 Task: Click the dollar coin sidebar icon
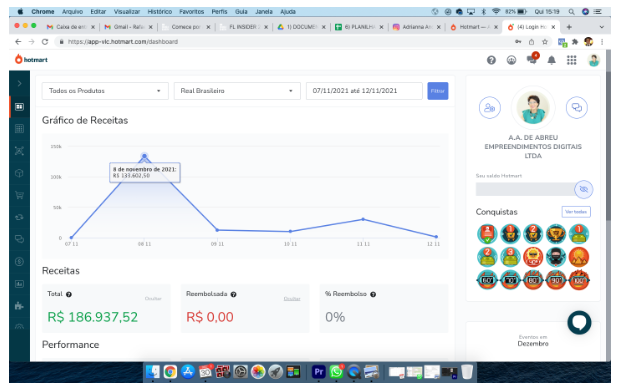(19, 262)
